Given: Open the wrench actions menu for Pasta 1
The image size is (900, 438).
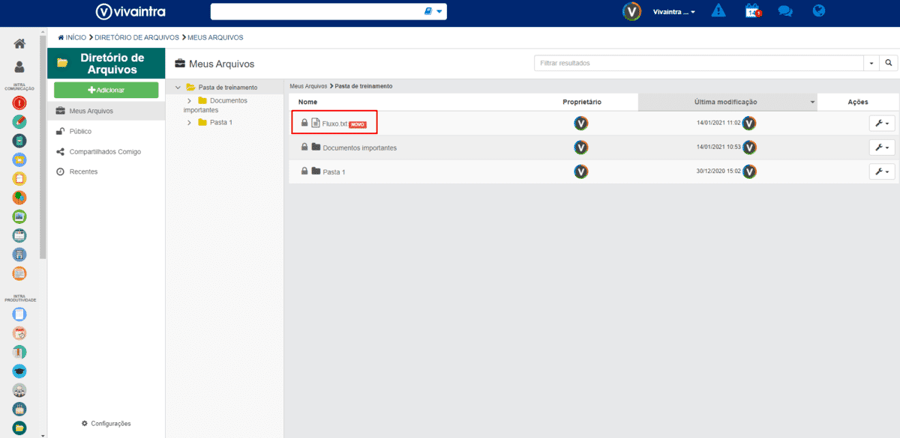Looking at the screenshot, I should [x=882, y=172].
